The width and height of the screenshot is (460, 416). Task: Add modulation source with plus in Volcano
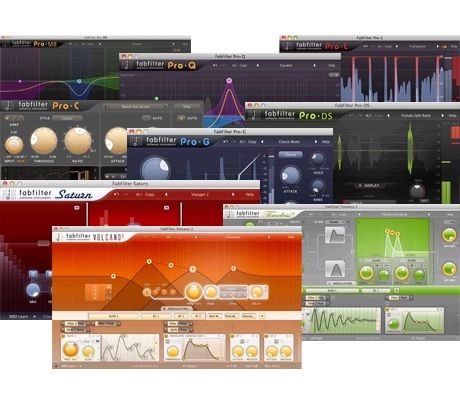click(262, 316)
